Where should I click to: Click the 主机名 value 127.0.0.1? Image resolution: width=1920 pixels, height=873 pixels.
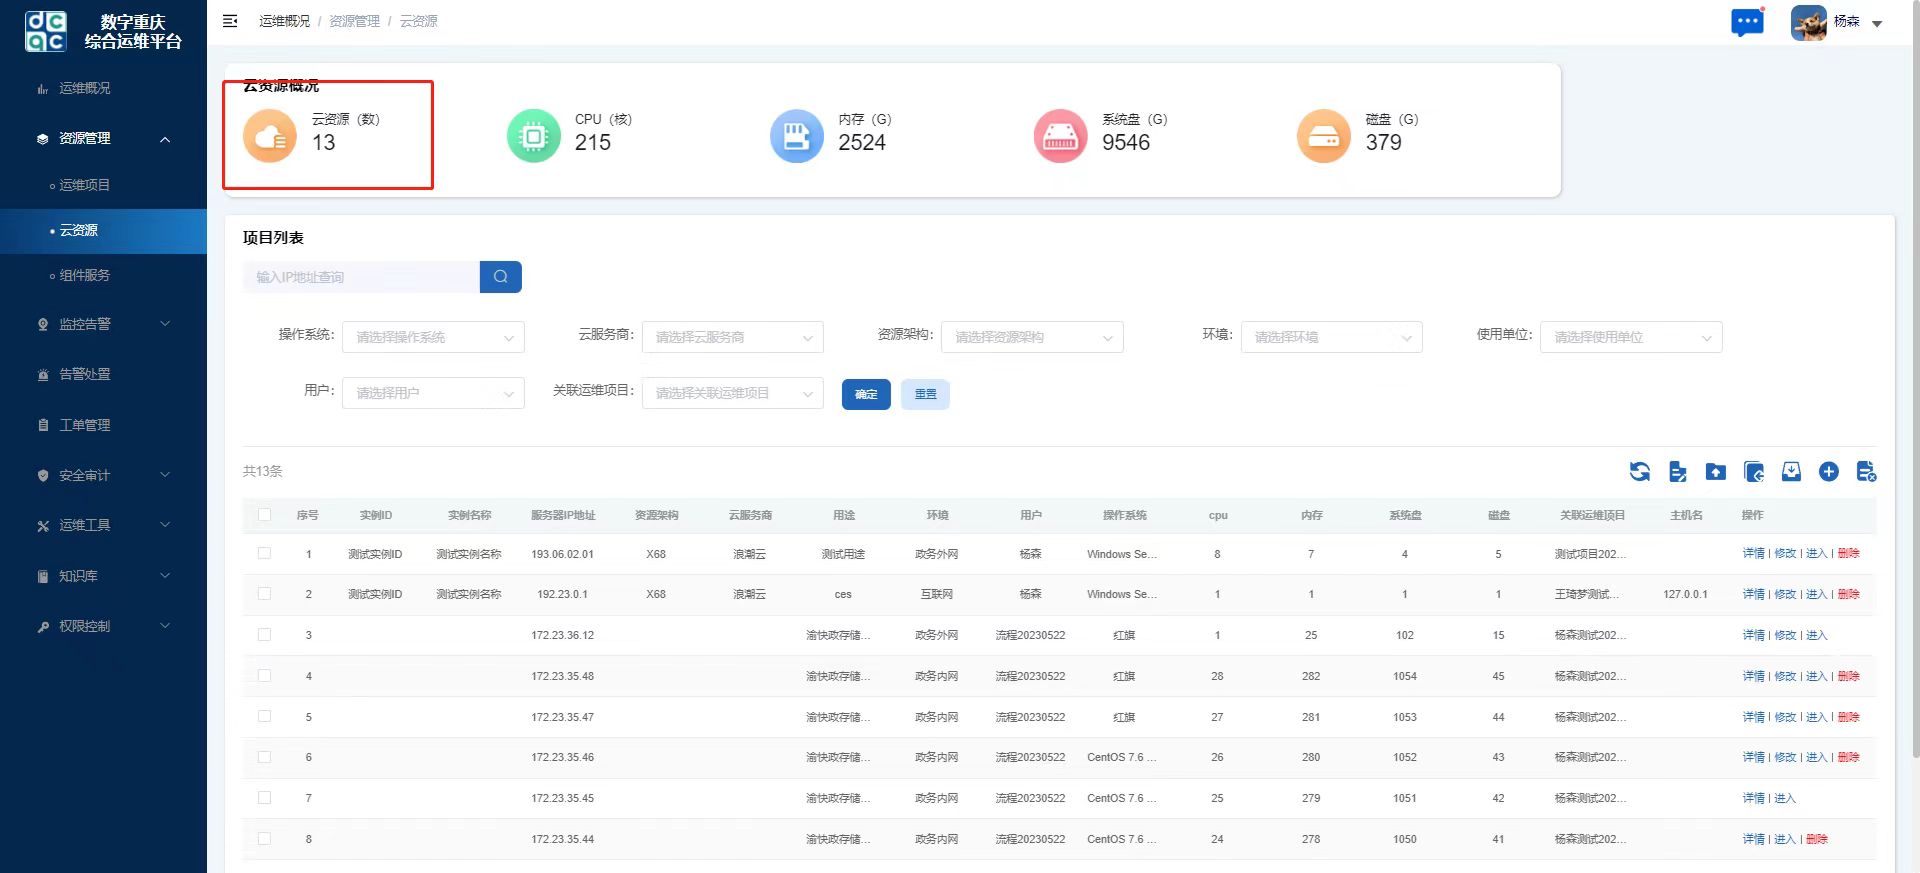(x=1685, y=594)
